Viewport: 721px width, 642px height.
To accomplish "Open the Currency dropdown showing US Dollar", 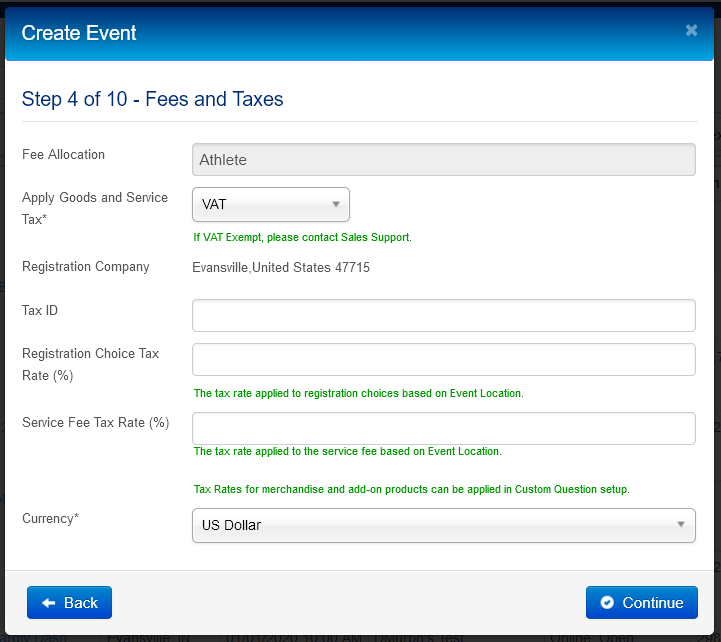I will [444, 525].
